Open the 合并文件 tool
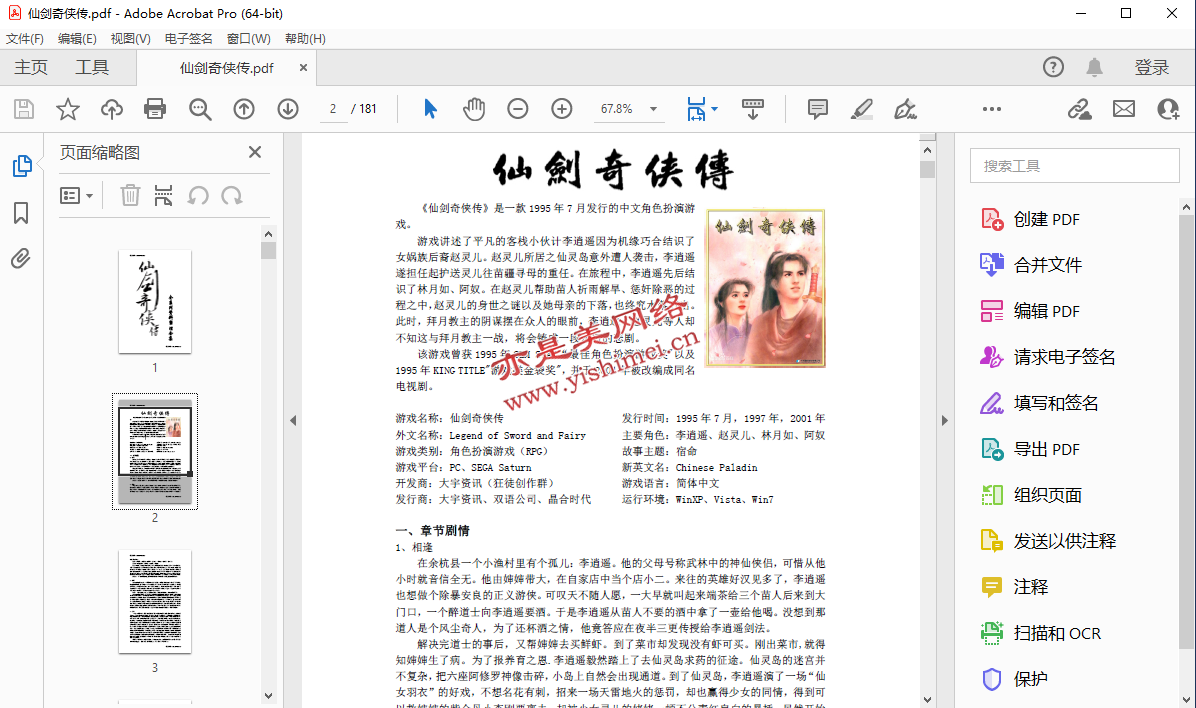The height and width of the screenshot is (708, 1196). [1031, 266]
